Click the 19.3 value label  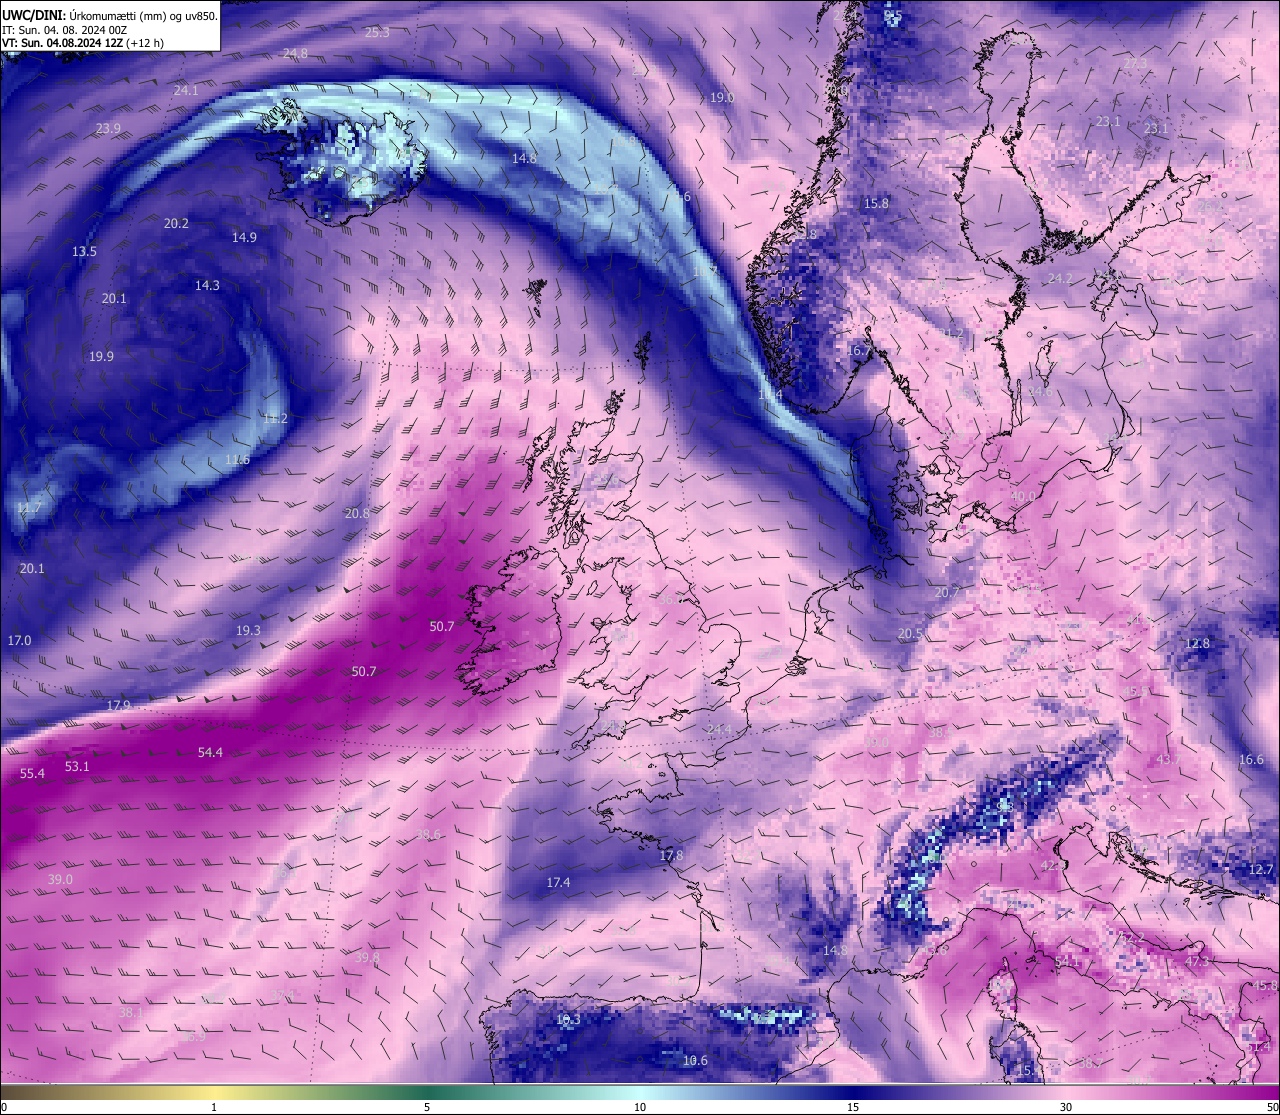coord(248,630)
